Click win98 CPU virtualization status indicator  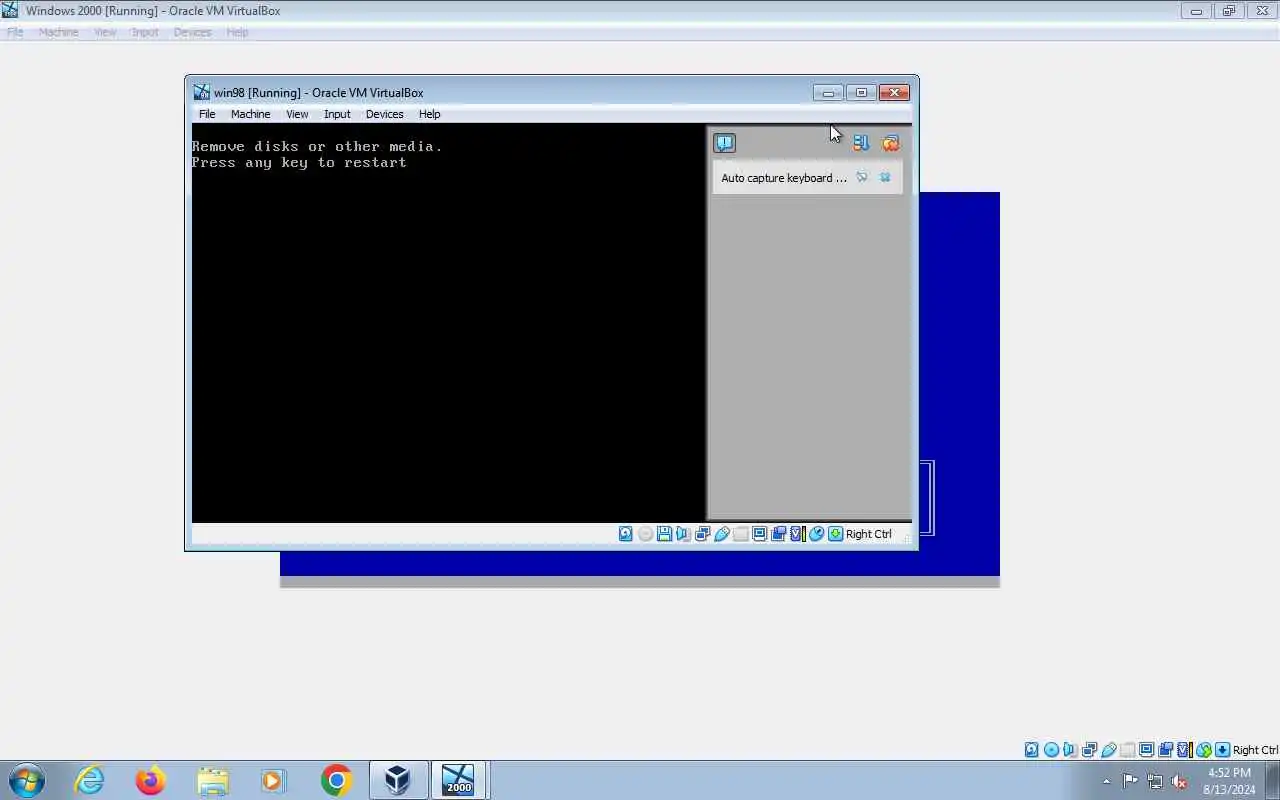coord(797,534)
